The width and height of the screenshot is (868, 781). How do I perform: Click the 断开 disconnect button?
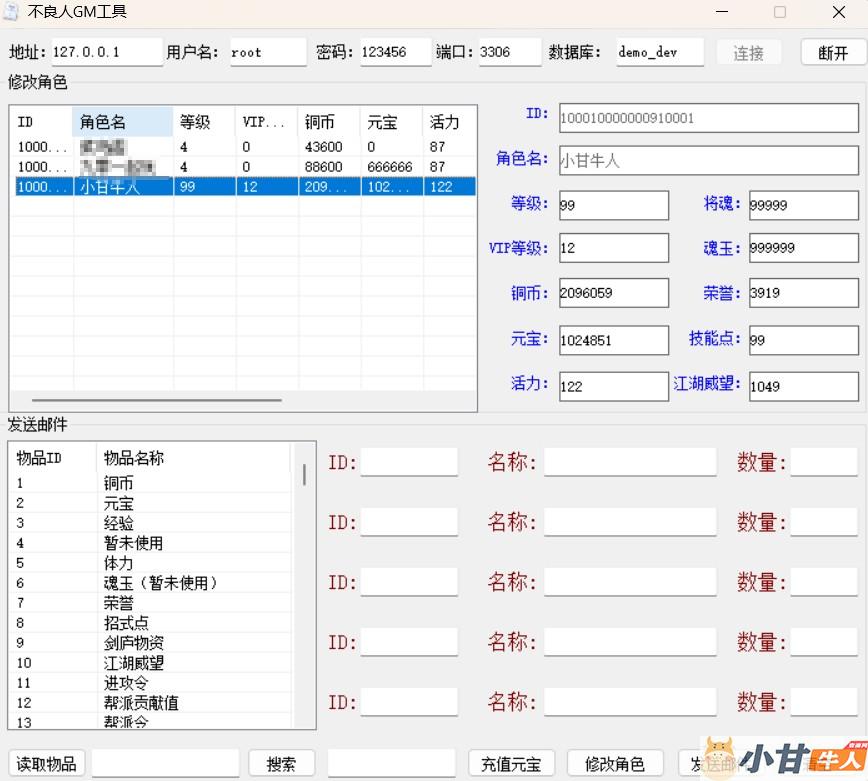click(x=833, y=53)
